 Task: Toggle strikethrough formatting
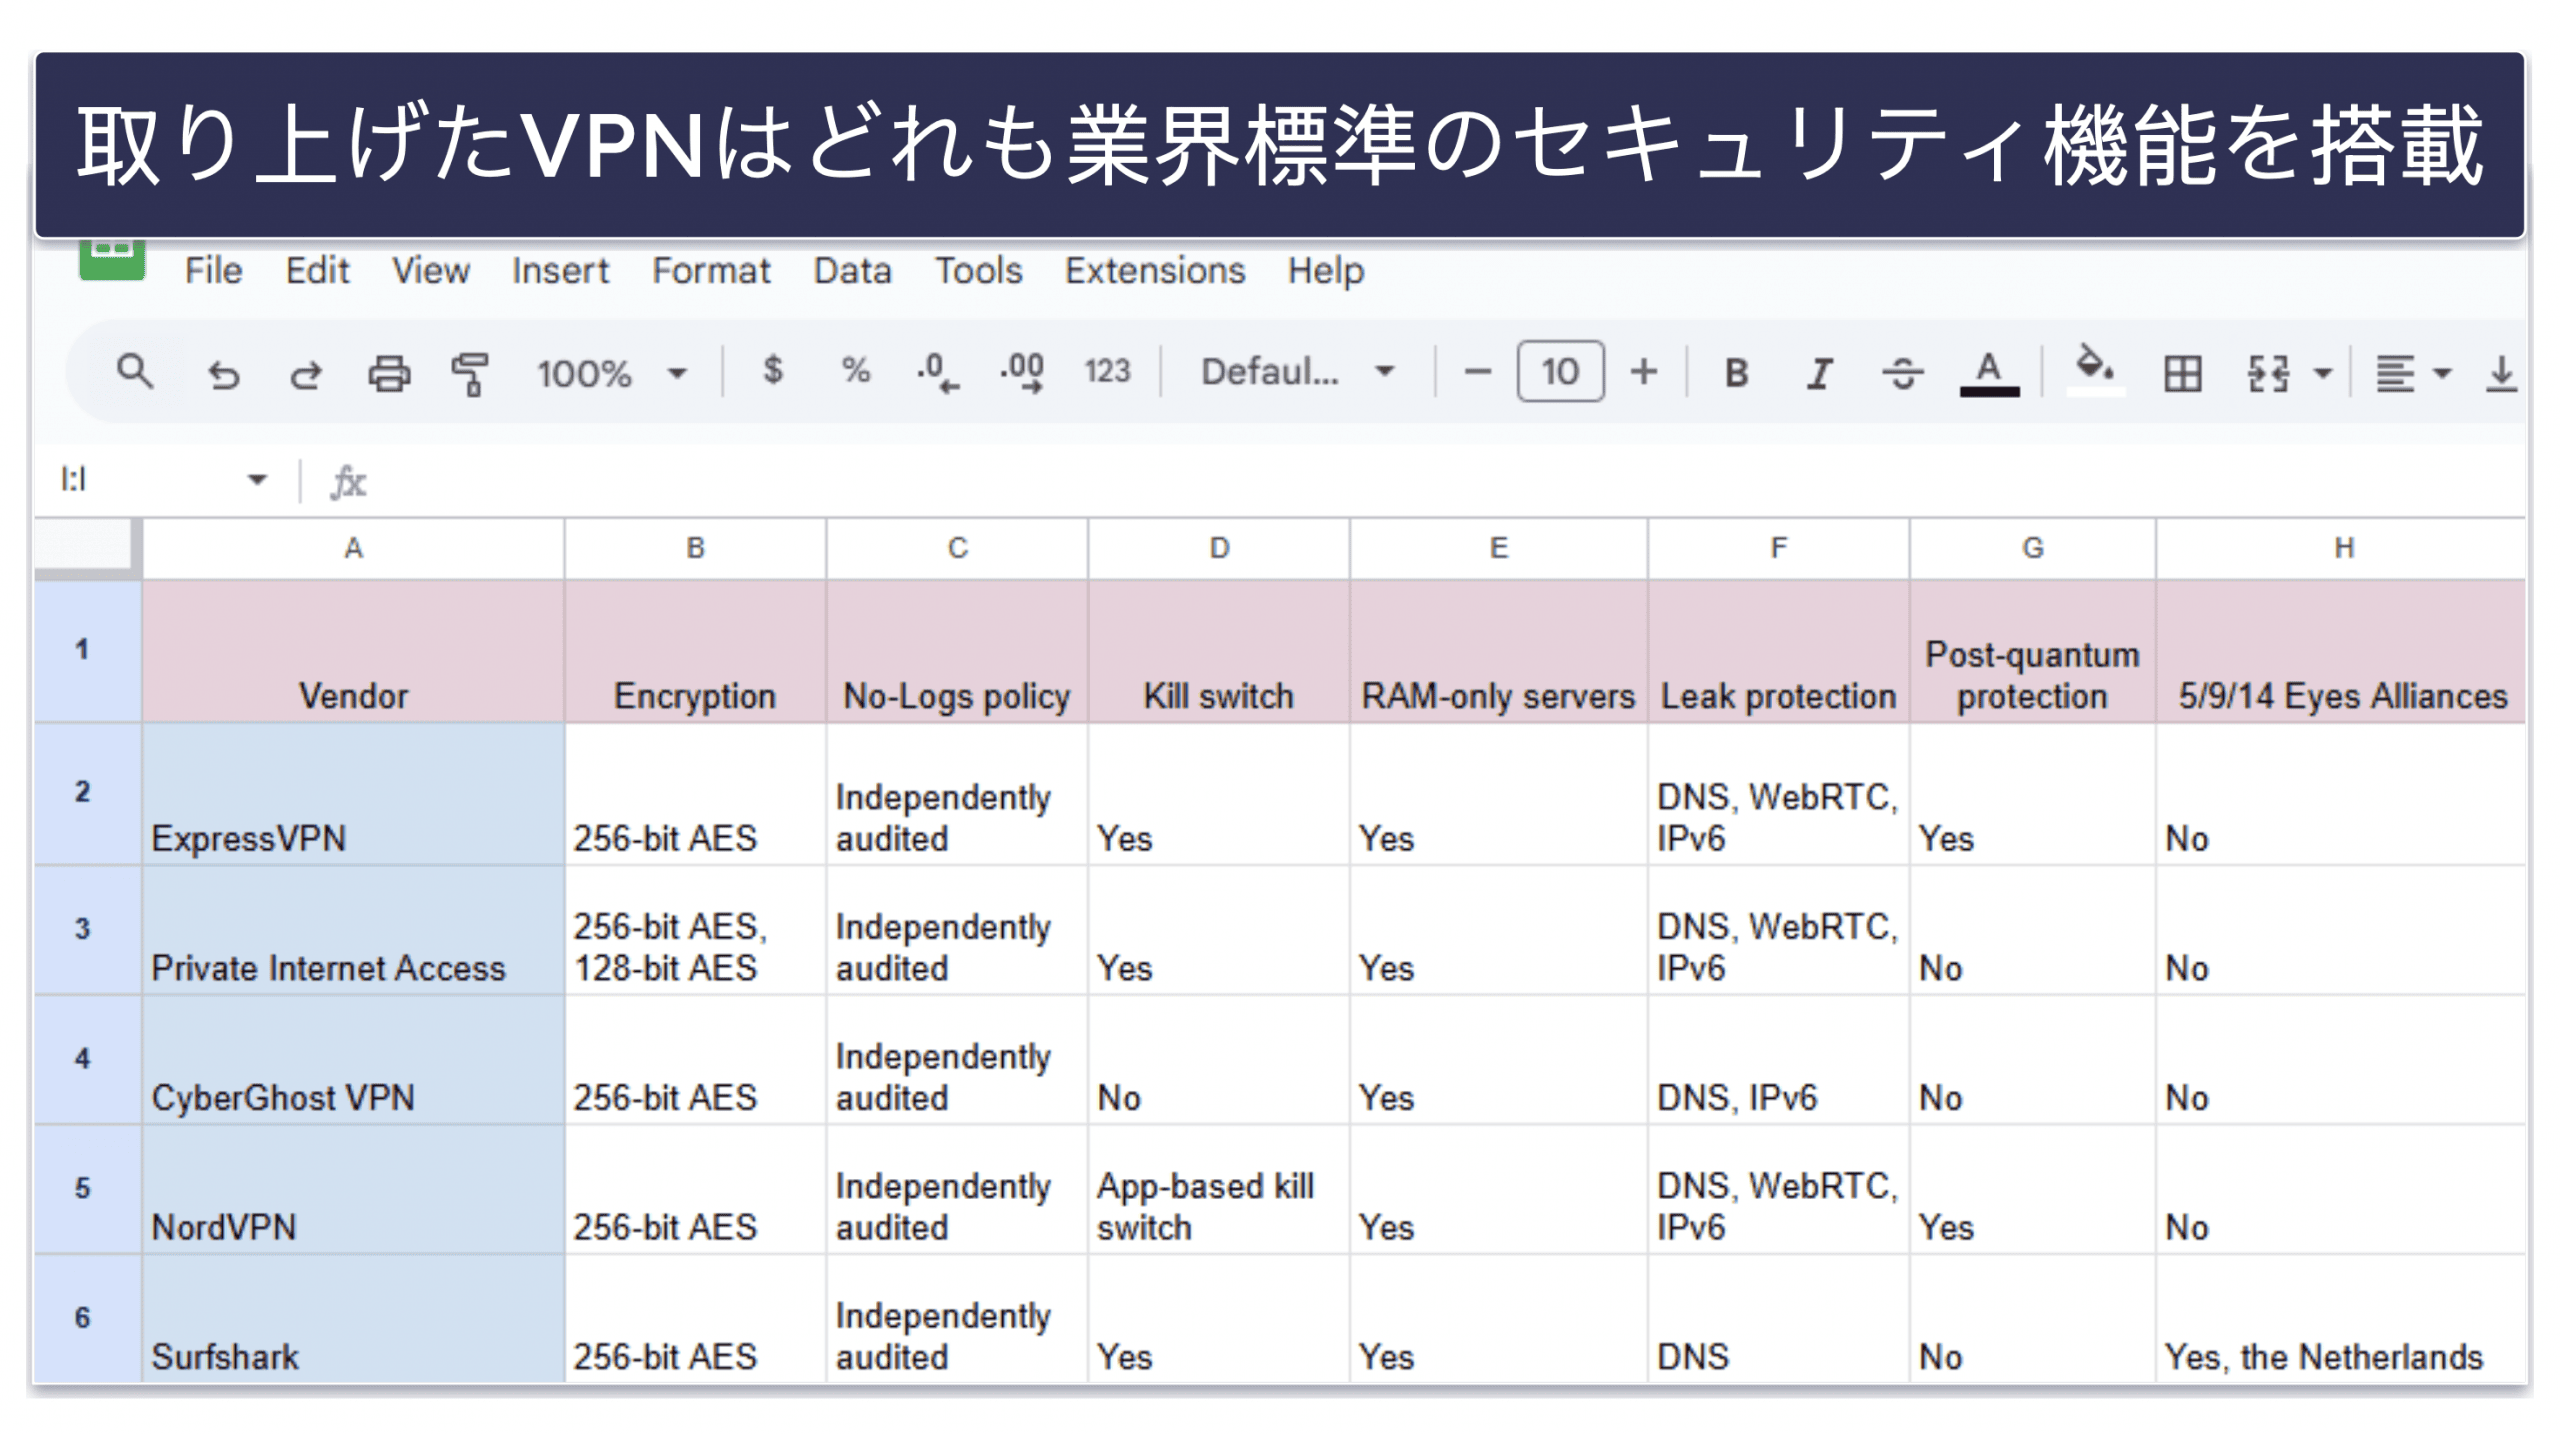tap(1902, 372)
